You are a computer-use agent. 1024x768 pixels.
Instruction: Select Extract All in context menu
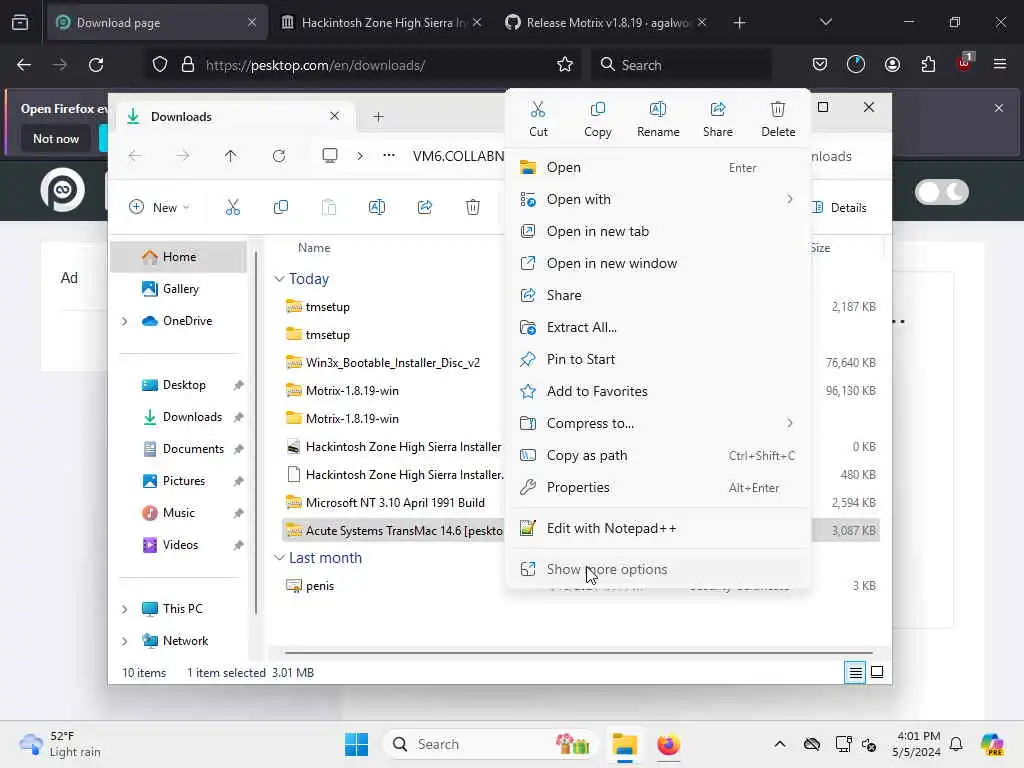click(658, 327)
